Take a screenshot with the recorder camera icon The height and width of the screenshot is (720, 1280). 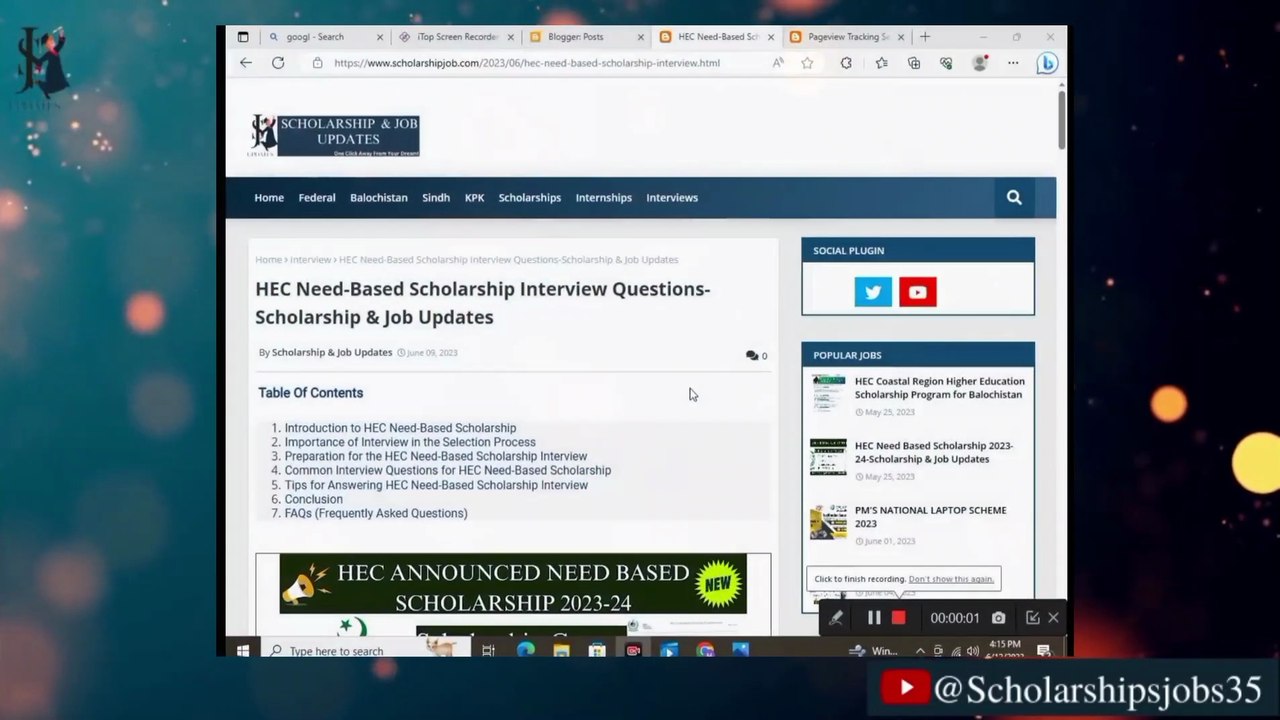[x=998, y=618]
